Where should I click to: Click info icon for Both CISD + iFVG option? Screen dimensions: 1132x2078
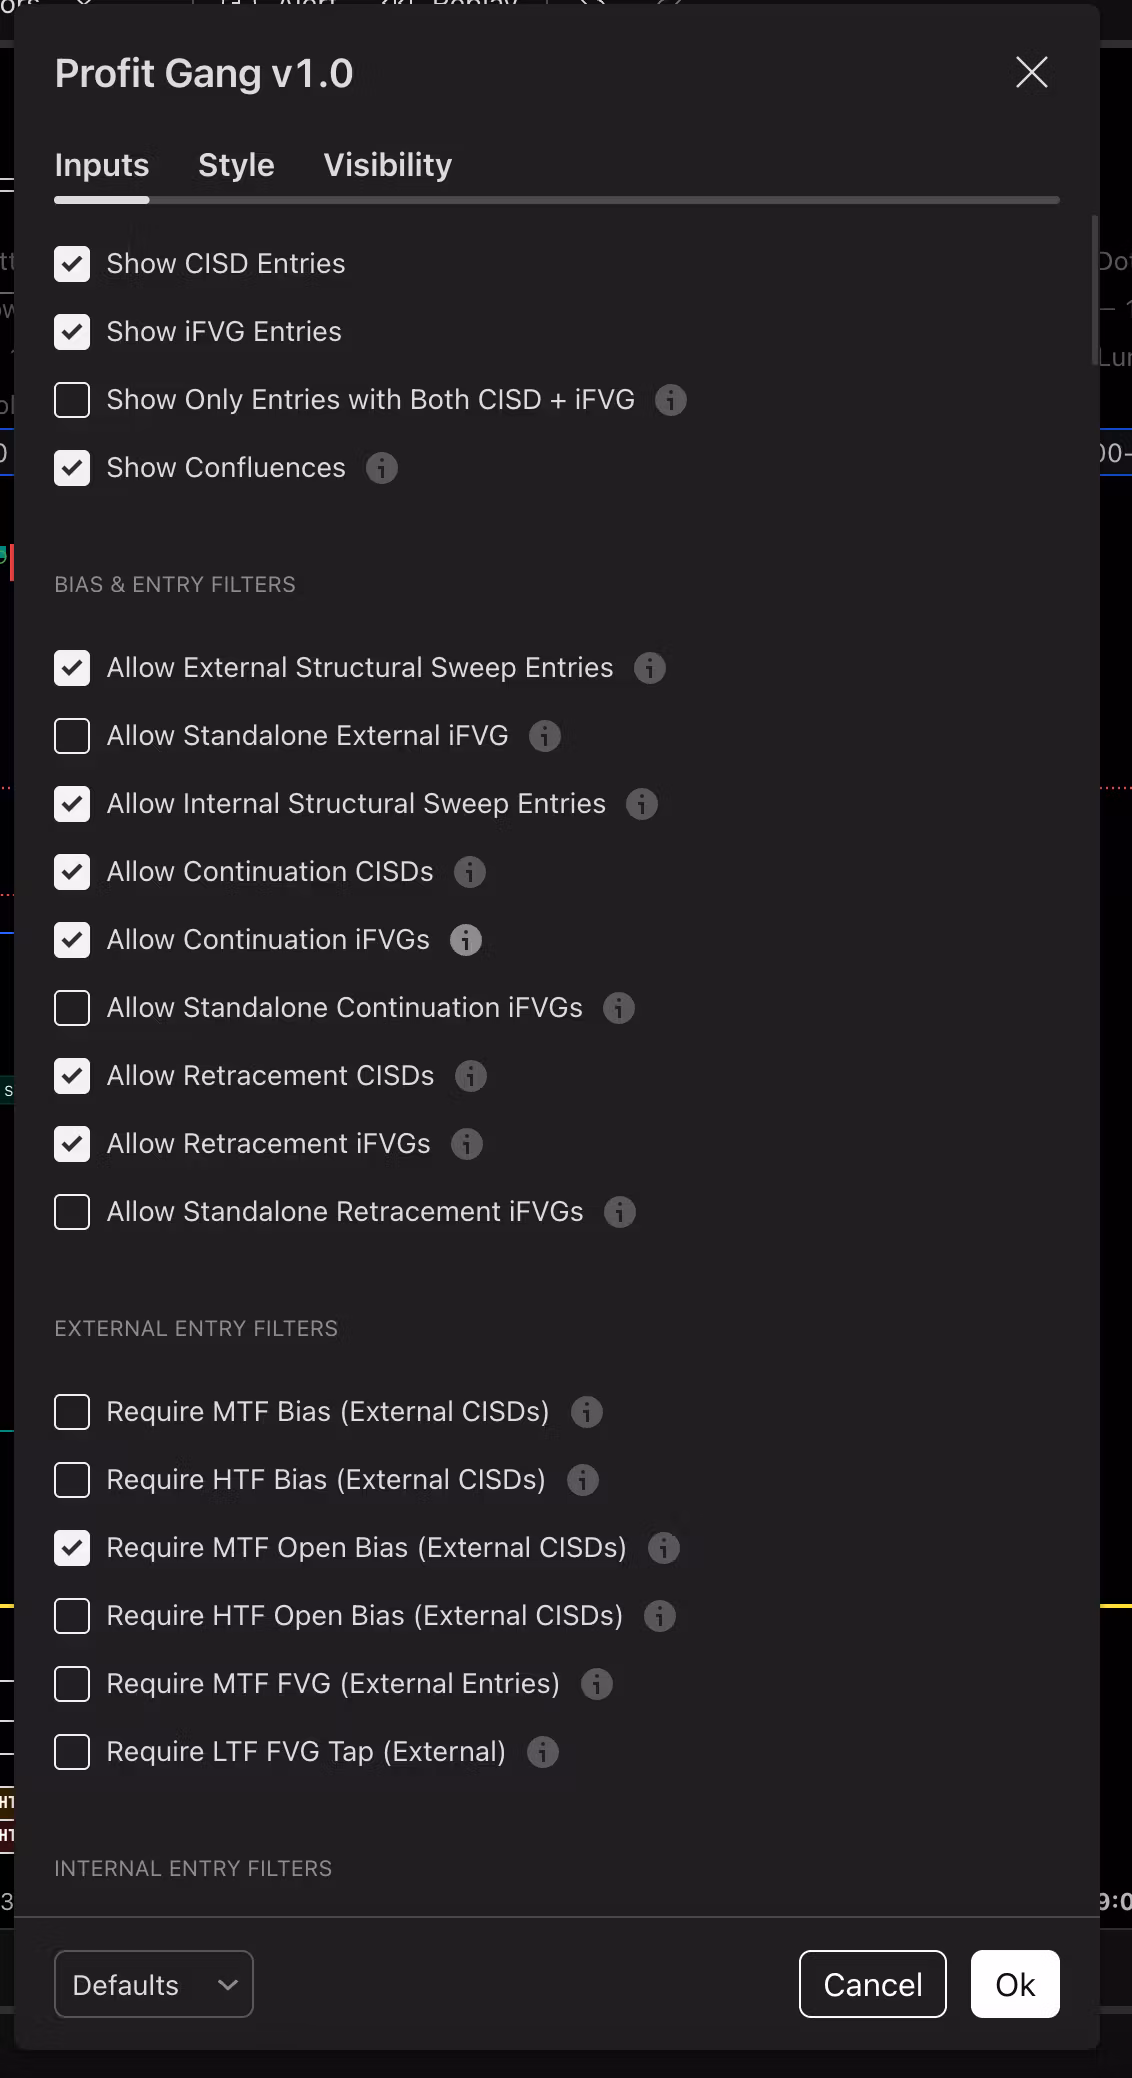click(670, 400)
